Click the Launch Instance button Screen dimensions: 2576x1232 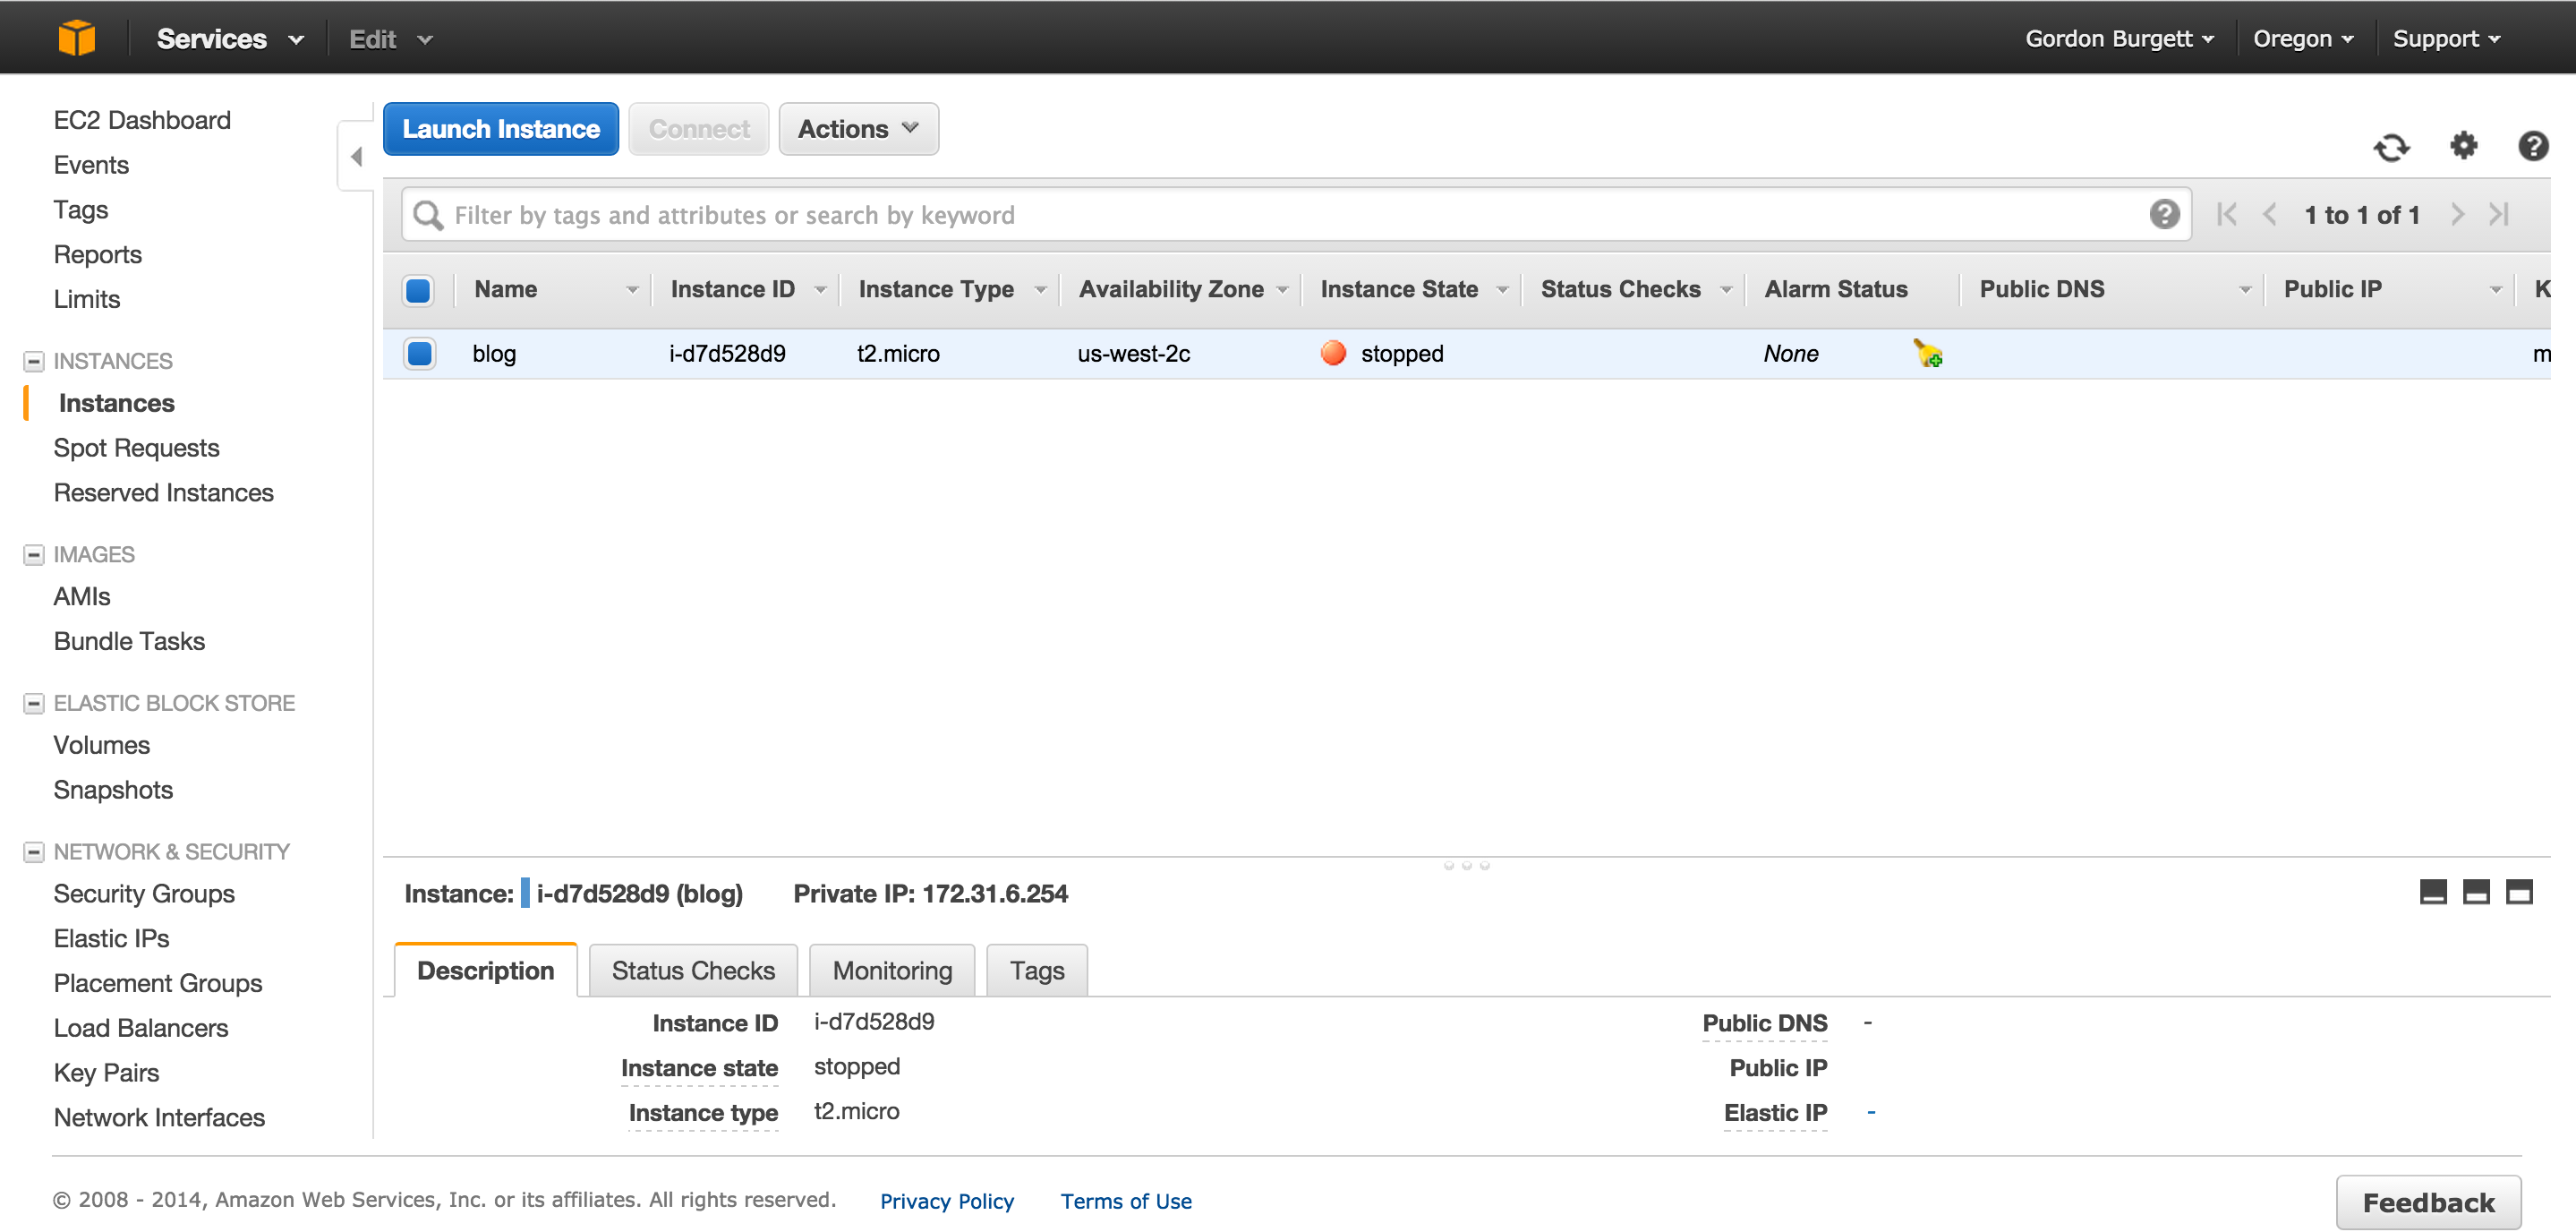[500, 128]
